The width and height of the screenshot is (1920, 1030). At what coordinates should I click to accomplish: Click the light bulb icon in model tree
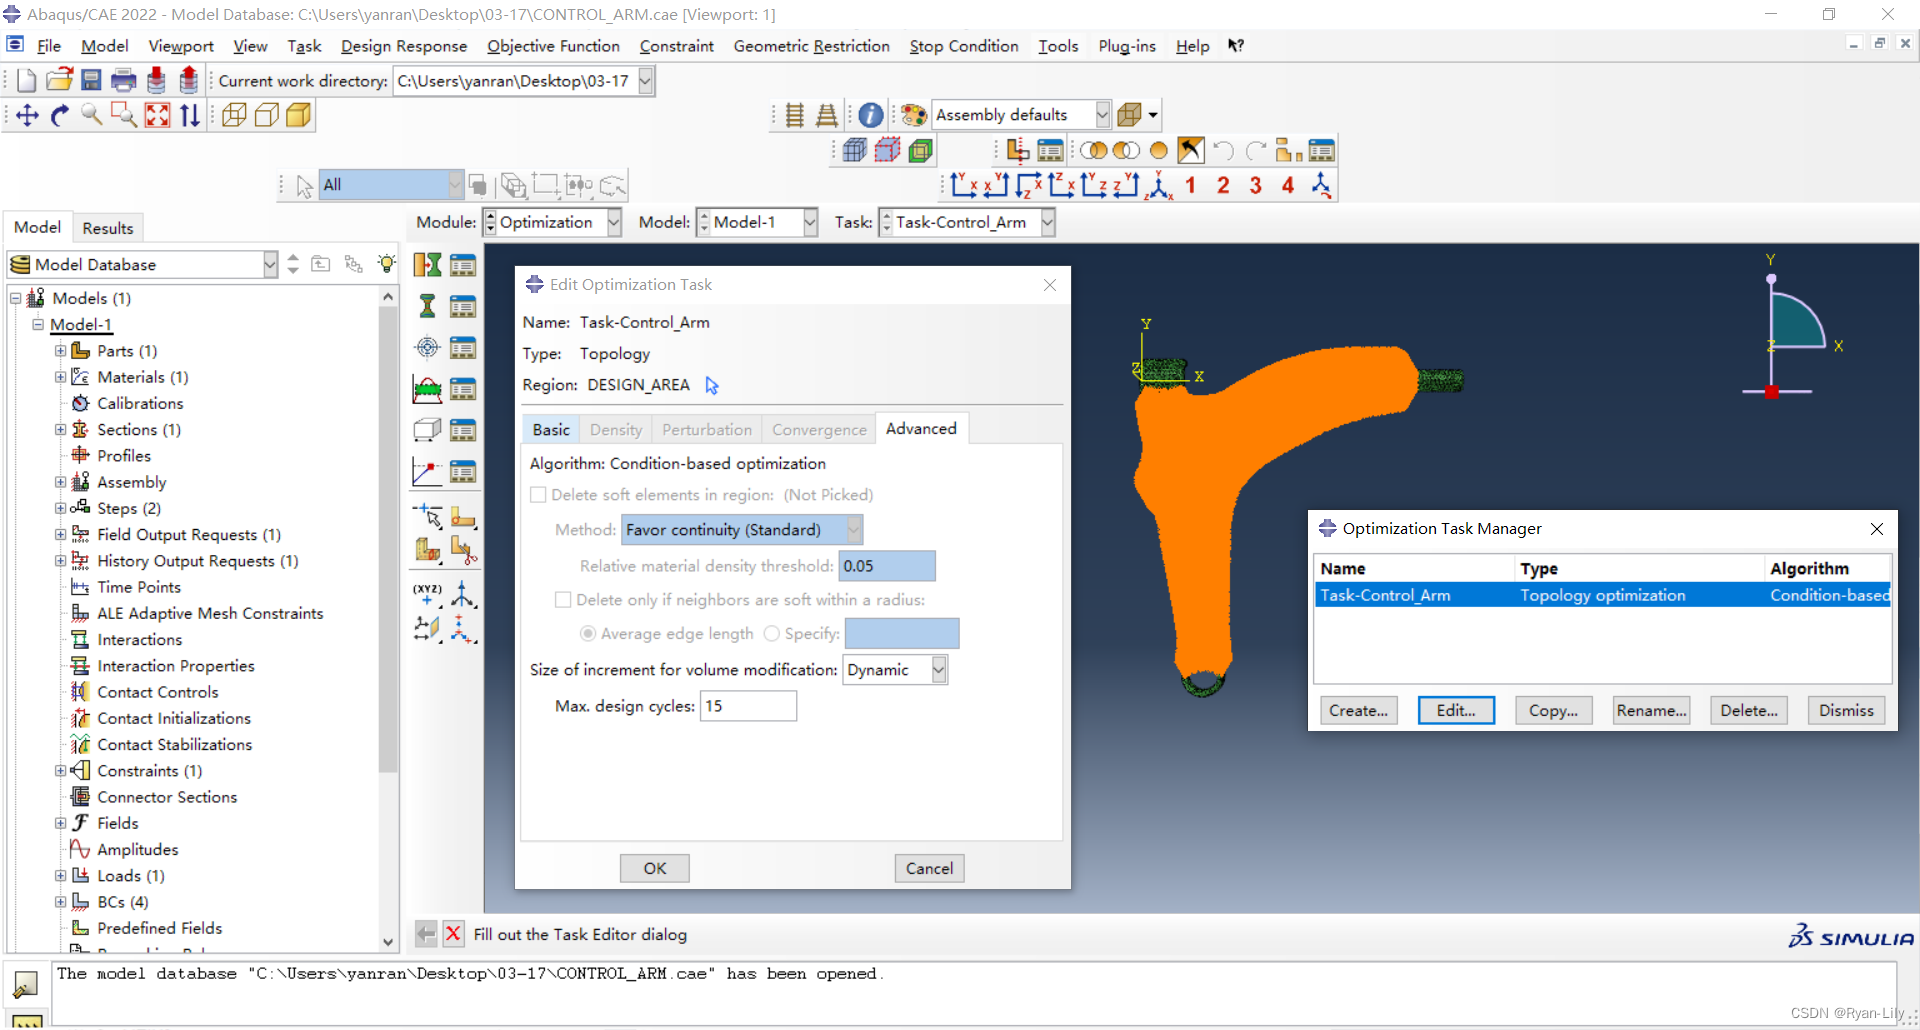point(386,264)
